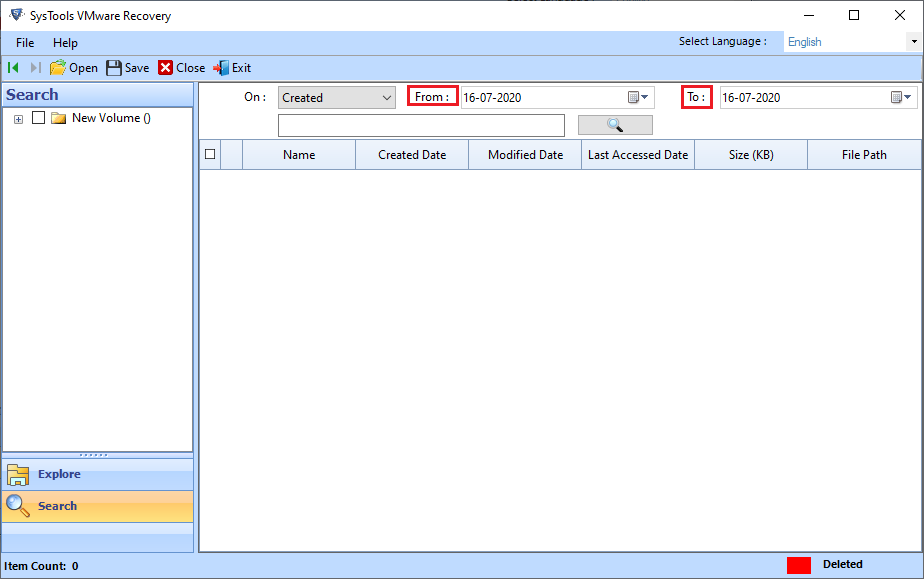Viewport: 924px width, 579px height.
Task: Check the New Volume checkbox
Action: (x=37, y=118)
